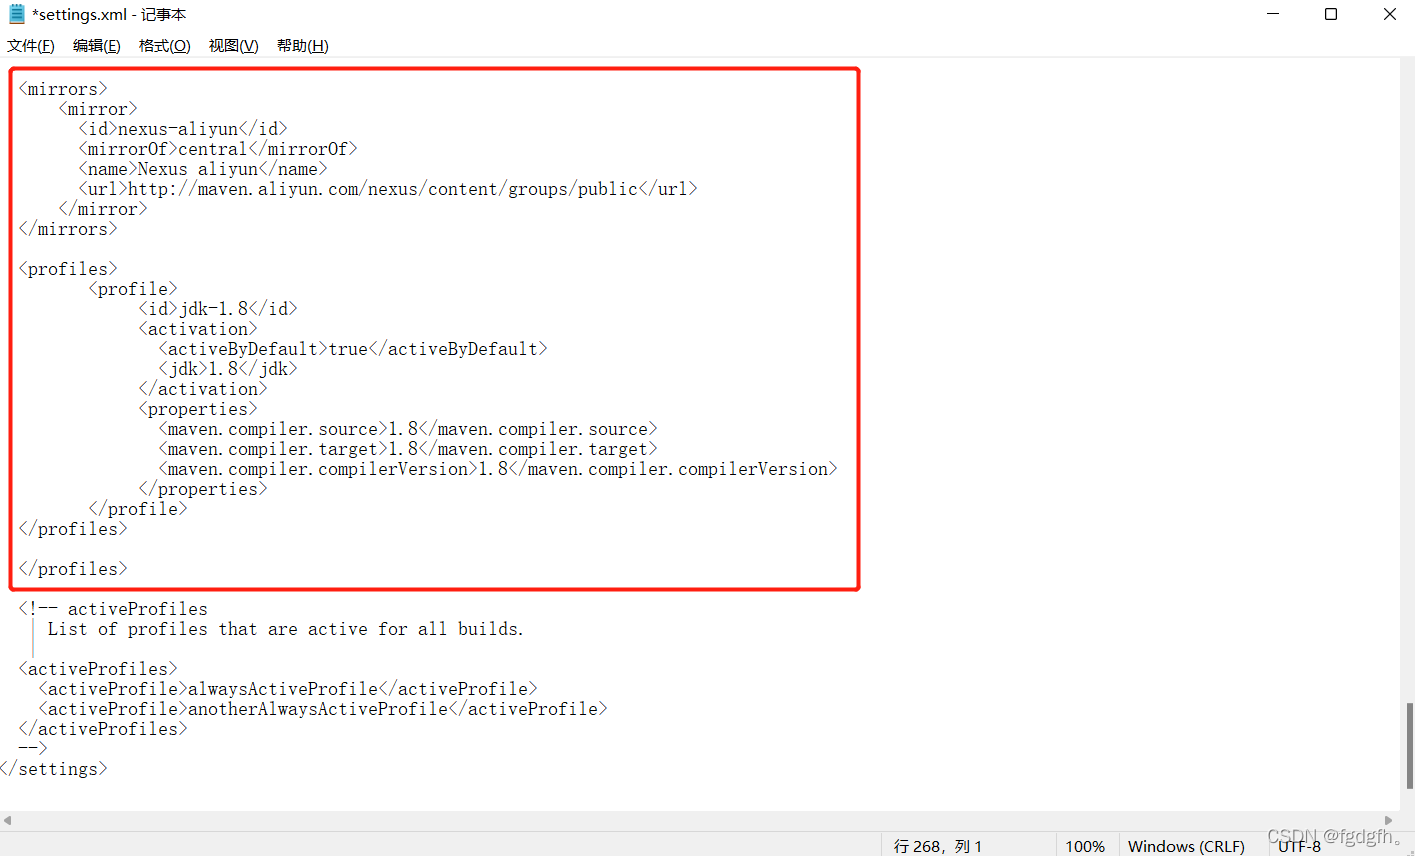The height and width of the screenshot is (856, 1415).
Task: Click the left arrow of the horizontal scrollbar
Action: click(x=7, y=820)
